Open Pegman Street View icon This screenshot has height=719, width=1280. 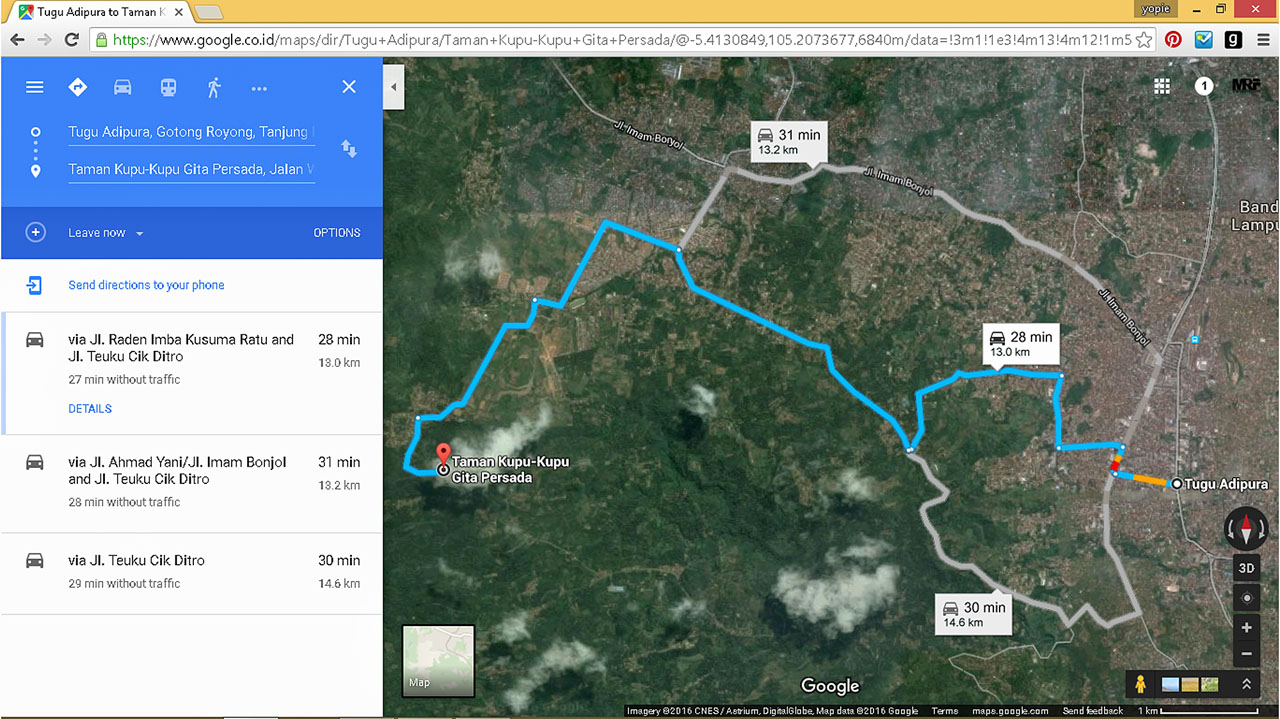tap(1140, 684)
